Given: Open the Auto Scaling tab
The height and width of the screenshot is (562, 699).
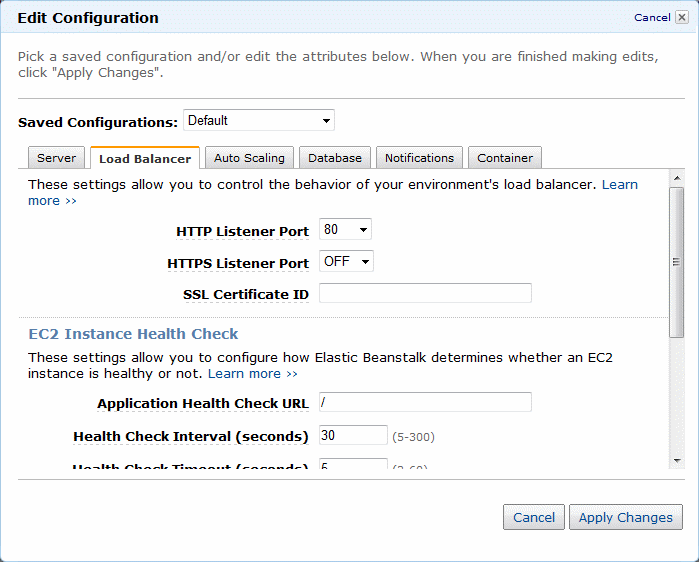Looking at the screenshot, I should pyautogui.click(x=249, y=158).
